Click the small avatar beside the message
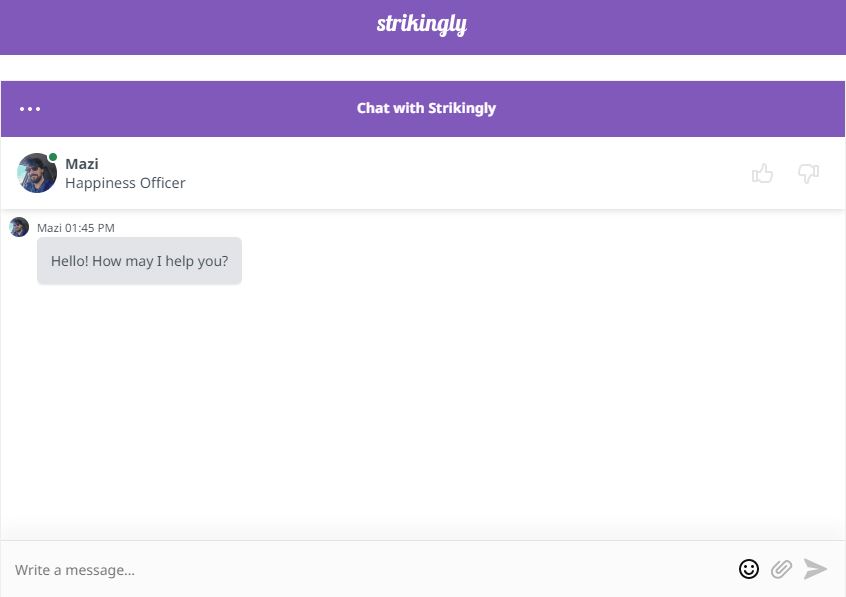The height and width of the screenshot is (597, 846). 19,227
